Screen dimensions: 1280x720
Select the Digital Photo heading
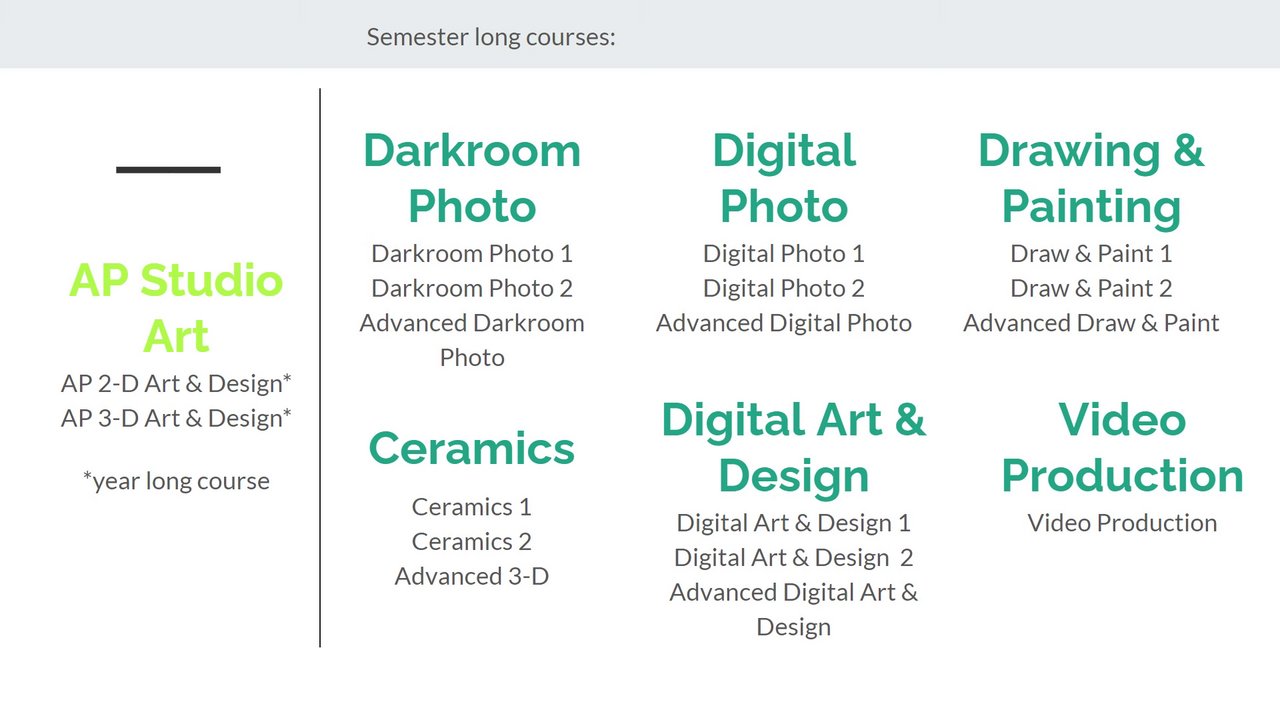[783, 178]
